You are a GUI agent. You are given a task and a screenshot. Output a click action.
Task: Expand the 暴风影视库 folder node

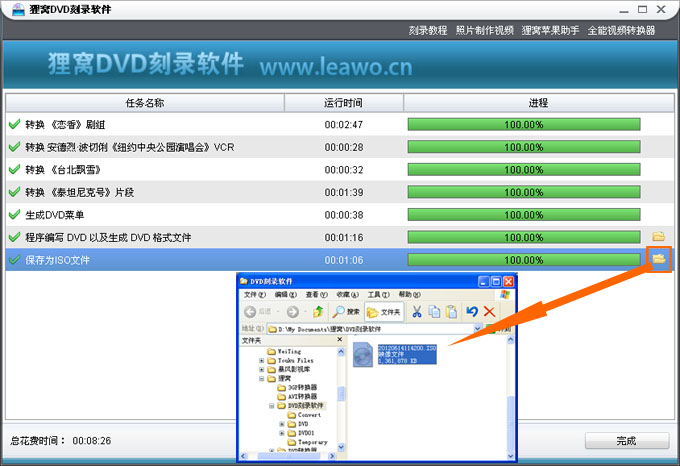pos(262,369)
